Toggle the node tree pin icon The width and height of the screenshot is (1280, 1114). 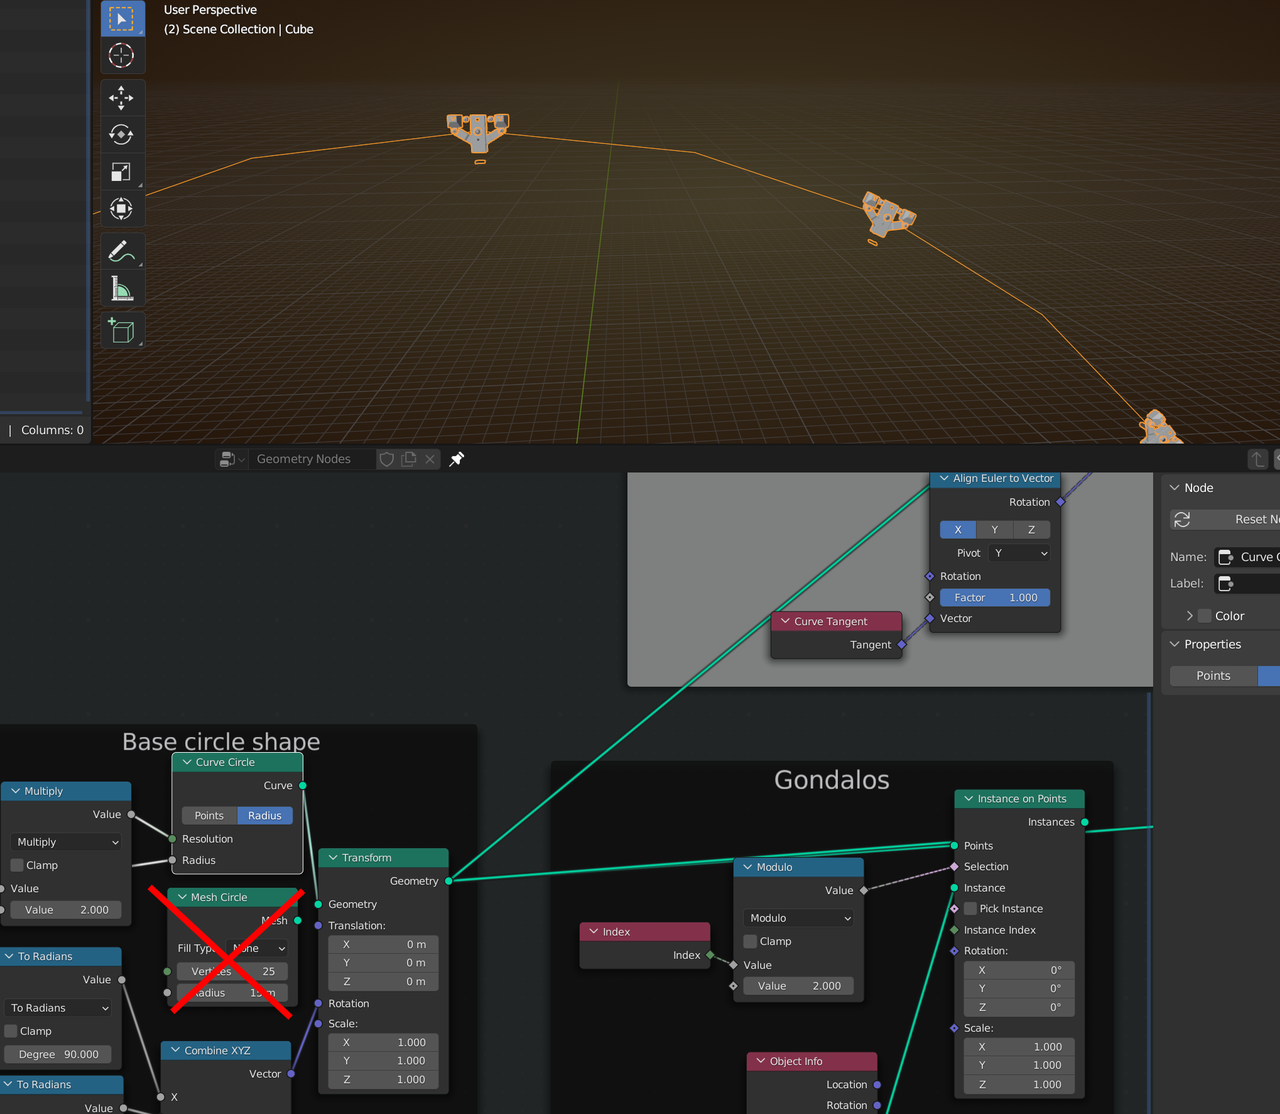[x=457, y=459]
